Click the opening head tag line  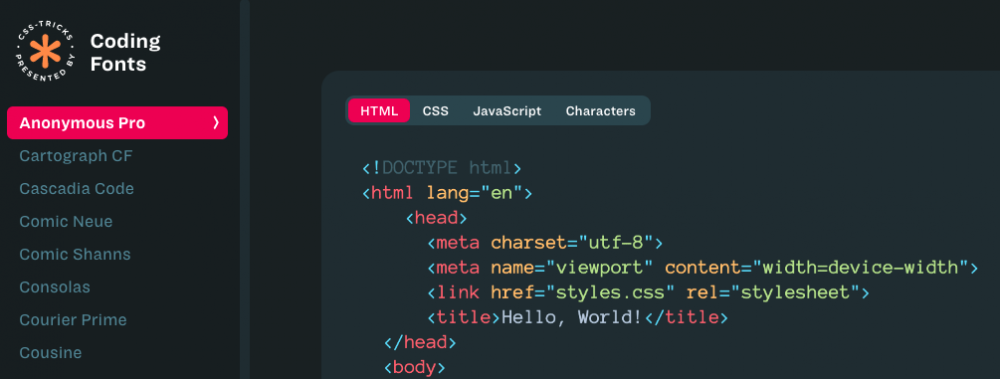(437, 218)
